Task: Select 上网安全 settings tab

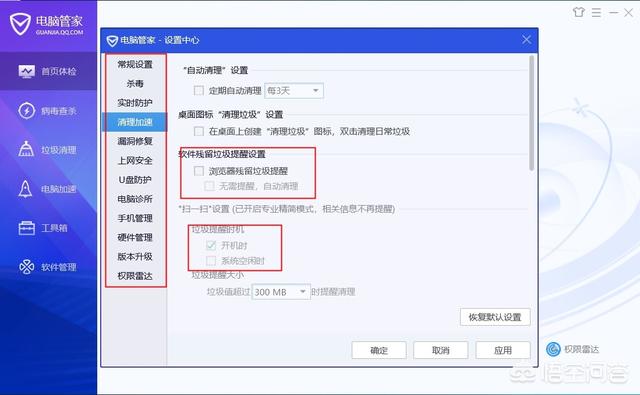Action: click(135, 160)
